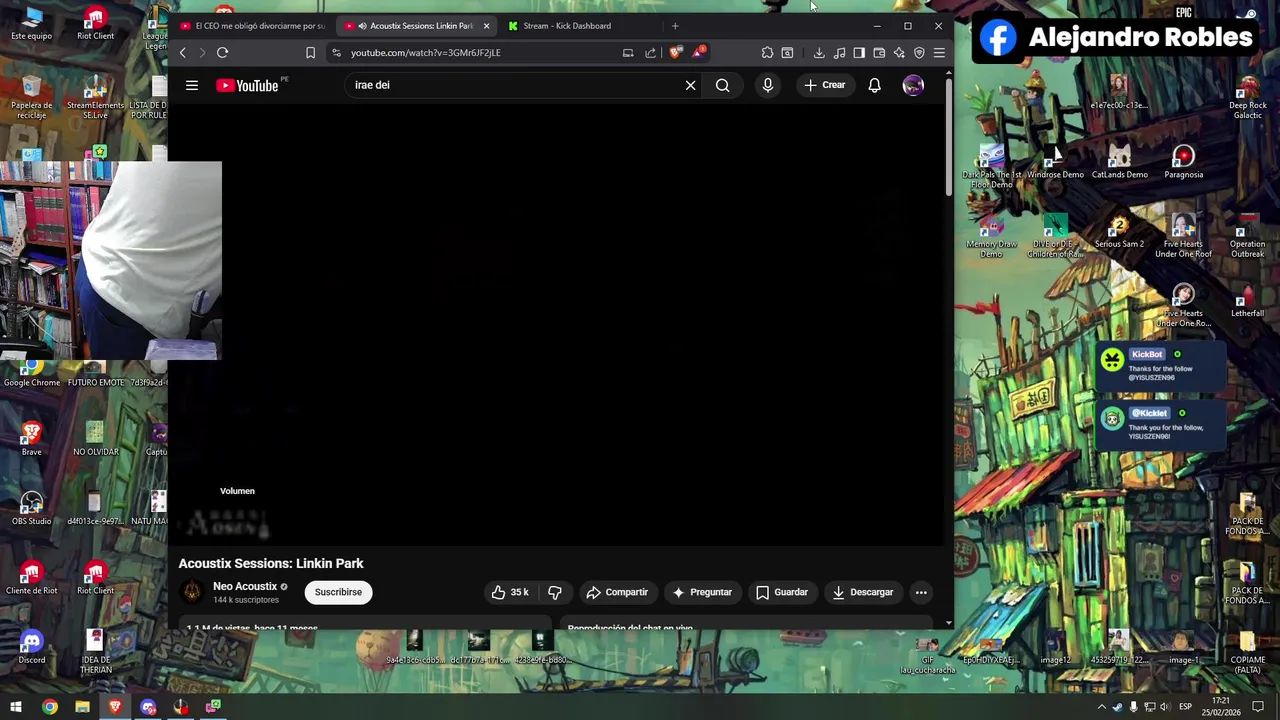Select the OBS Studio desktop icon
Image resolution: width=1280 pixels, height=720 pixels.
[31, 507]
